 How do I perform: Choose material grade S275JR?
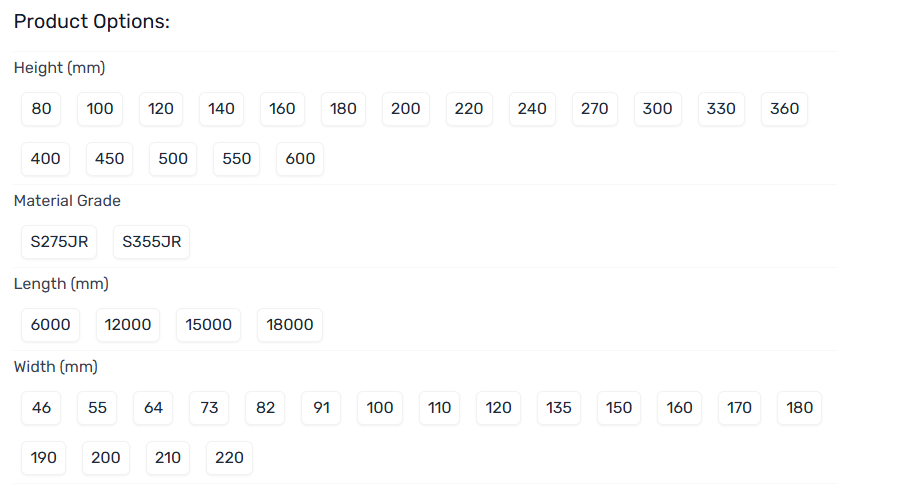pos(59,242)
